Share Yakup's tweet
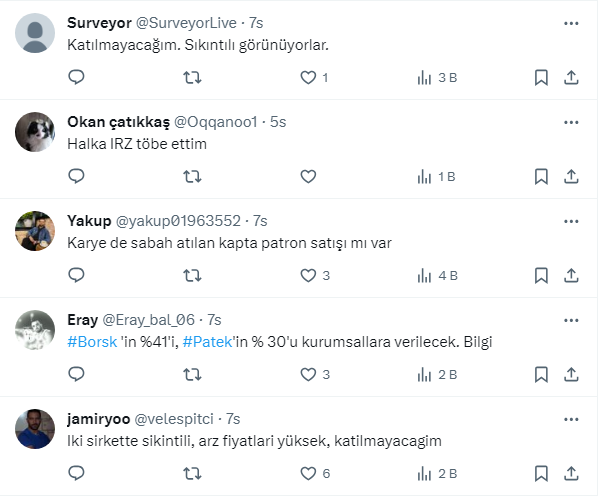Screen dimensions: 604x496 tap(571, 275)
